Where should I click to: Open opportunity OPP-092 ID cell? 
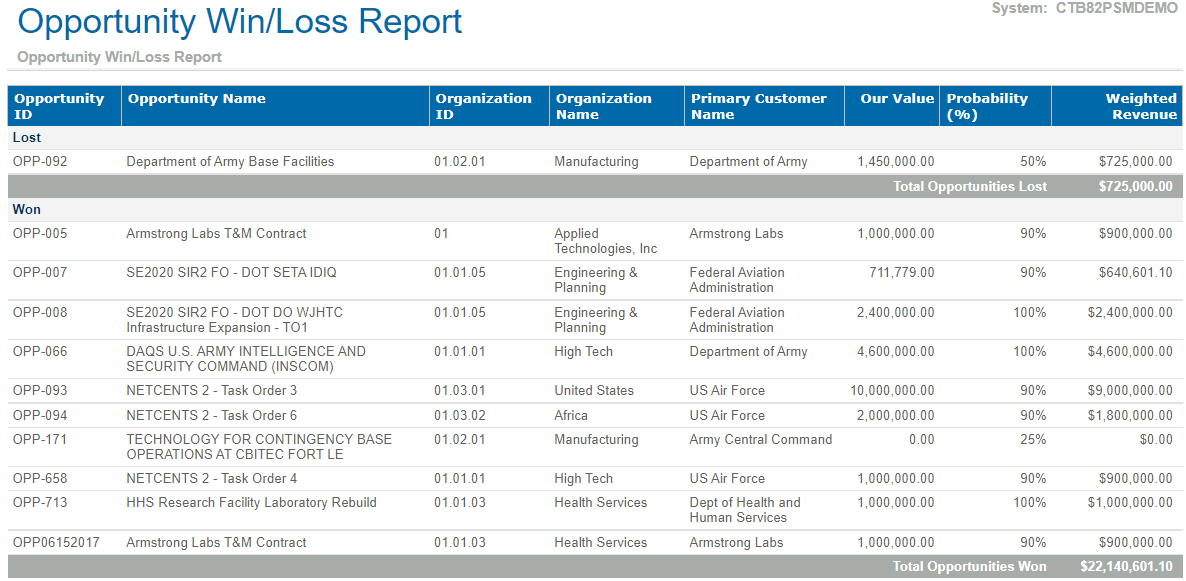40,162
